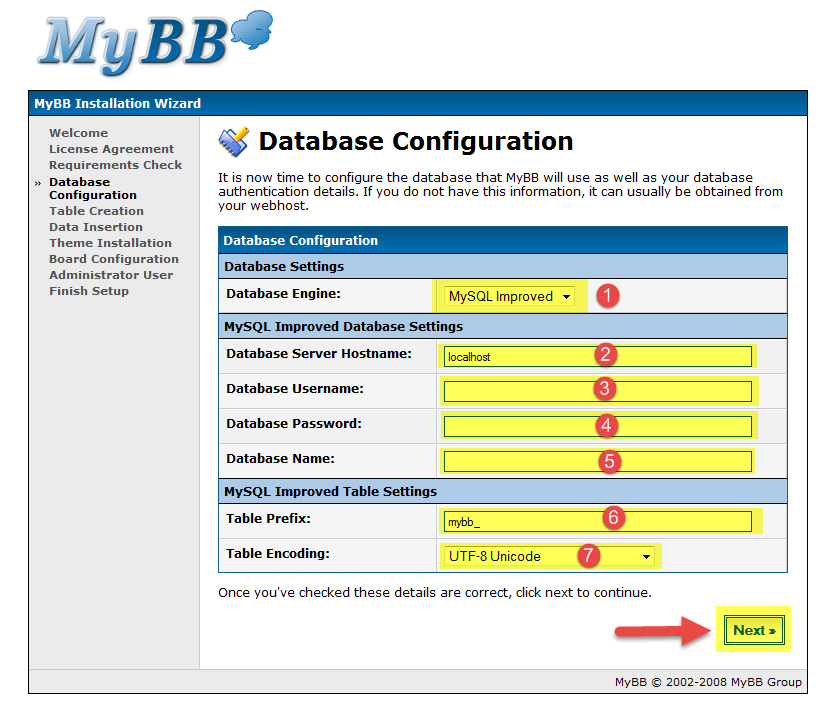Select the Database Name text box

tap(597, 461)
